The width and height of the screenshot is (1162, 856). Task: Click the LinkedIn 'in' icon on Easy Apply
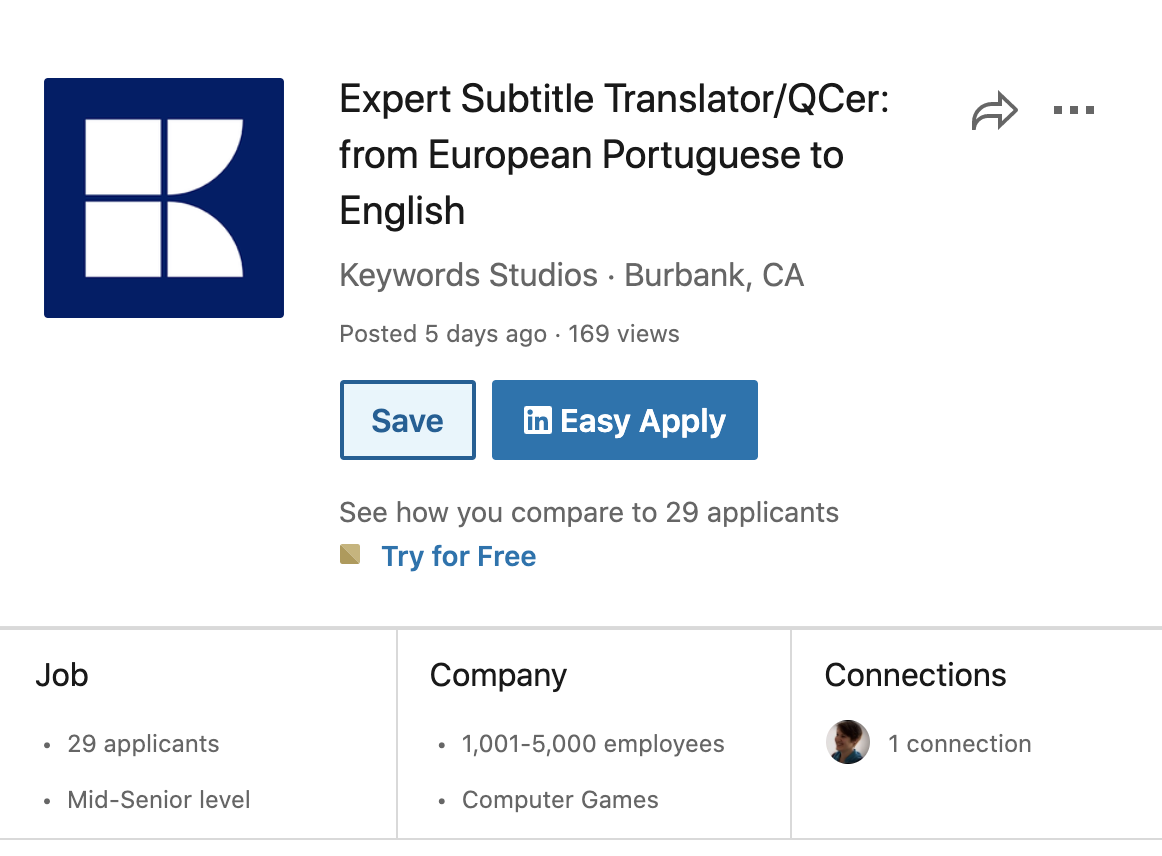click(537, 420)
